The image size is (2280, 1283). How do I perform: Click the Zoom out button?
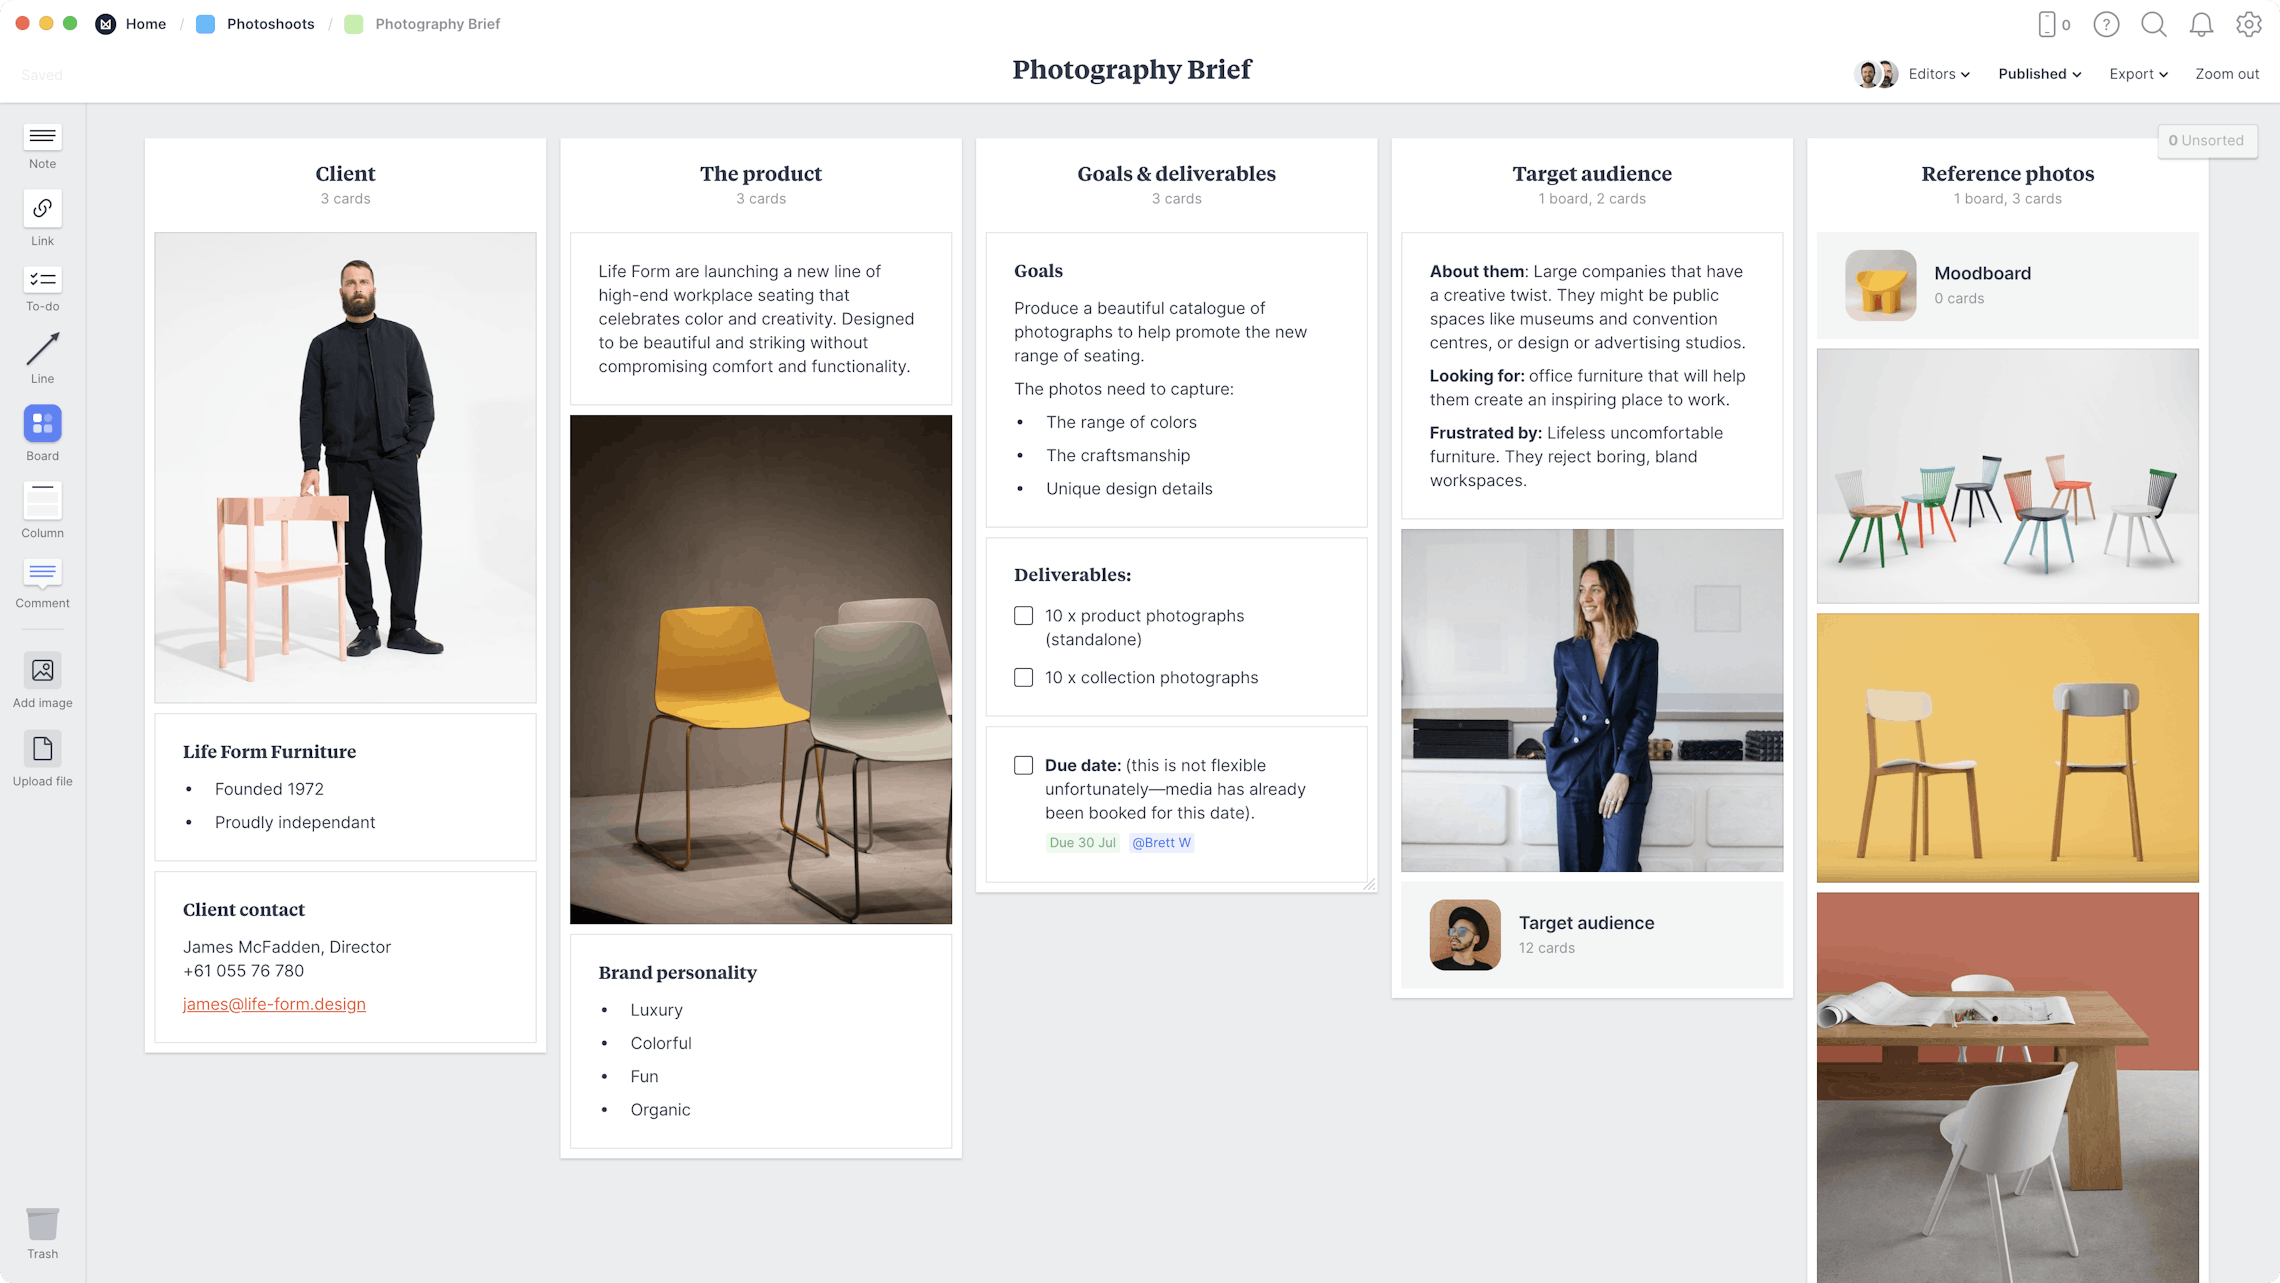pyautogui.click(x=2227, y=72)
